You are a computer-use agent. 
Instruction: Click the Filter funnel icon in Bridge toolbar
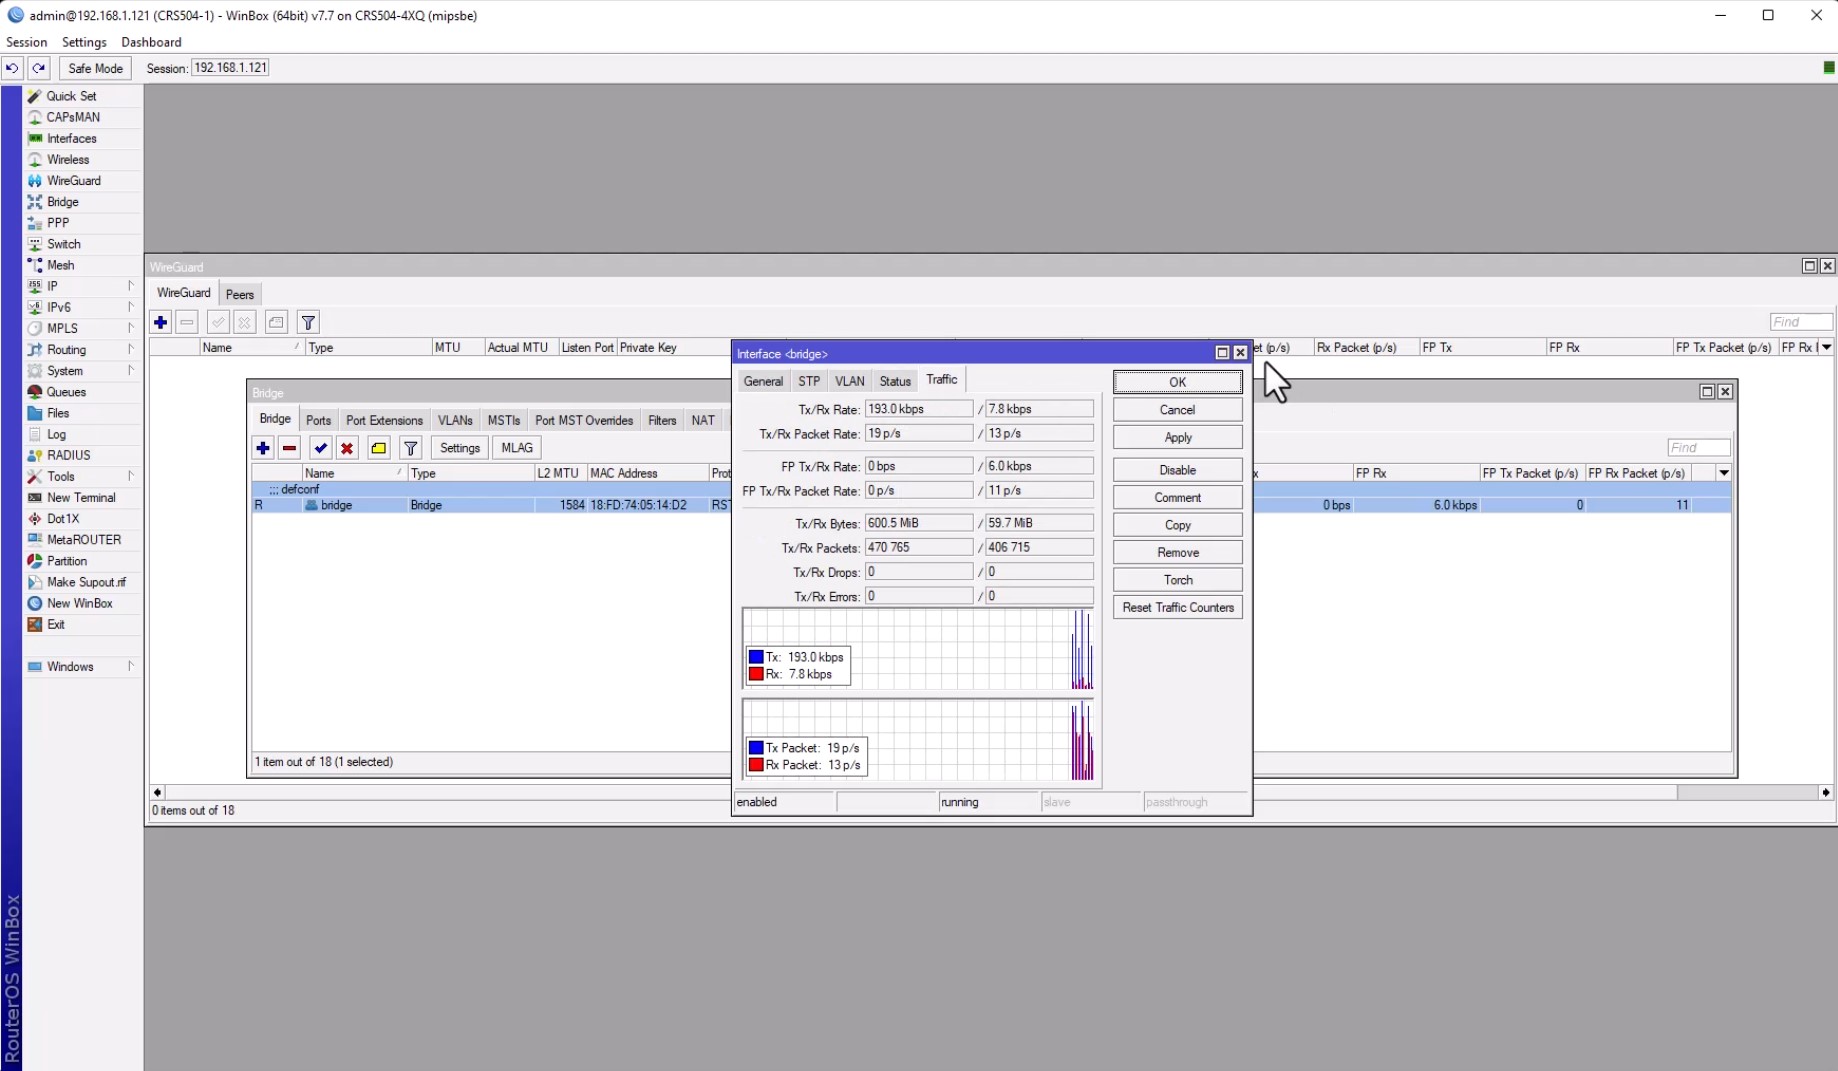click(x=410, y=448)
